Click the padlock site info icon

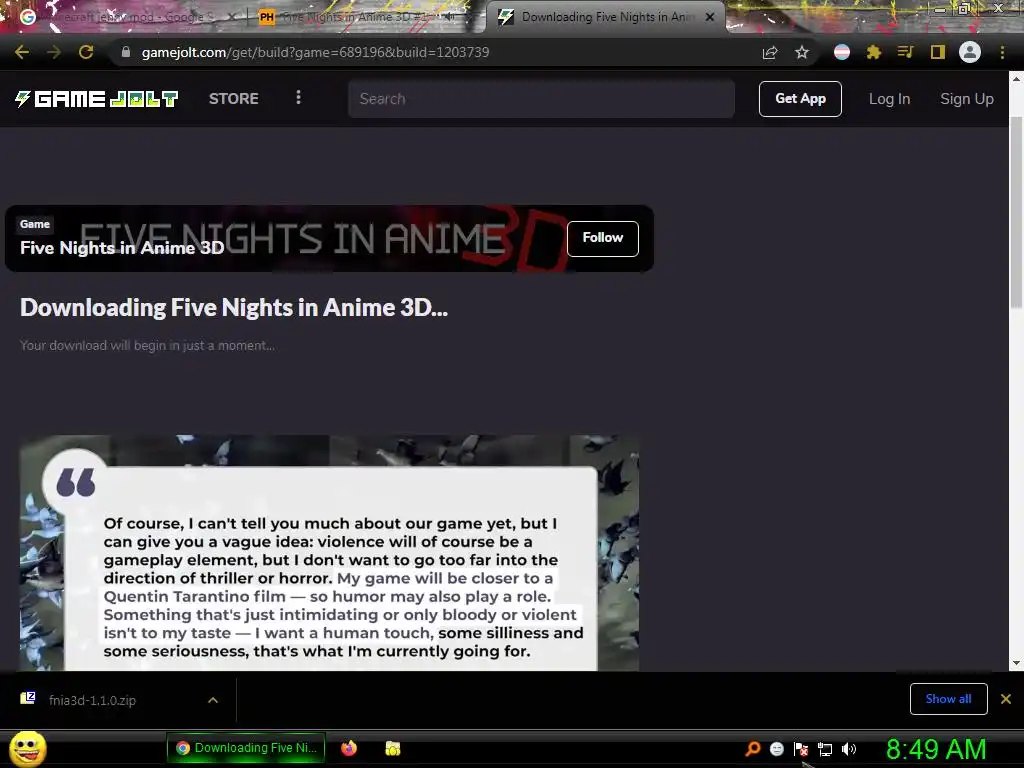pos(126,52)
